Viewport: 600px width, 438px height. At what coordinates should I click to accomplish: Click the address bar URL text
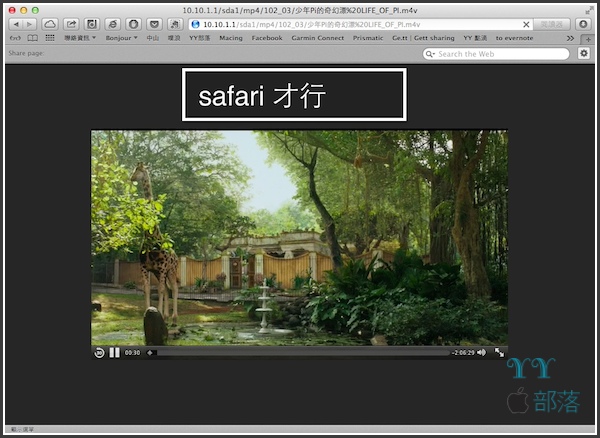click(311, 24)
